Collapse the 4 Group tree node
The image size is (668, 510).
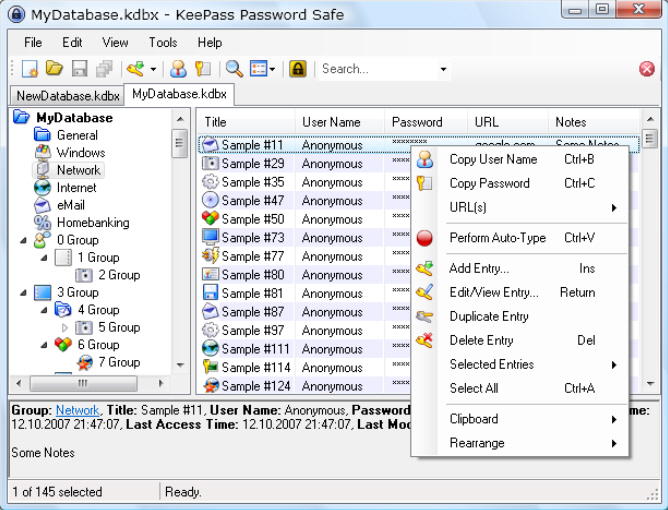[x=44, y=311]
